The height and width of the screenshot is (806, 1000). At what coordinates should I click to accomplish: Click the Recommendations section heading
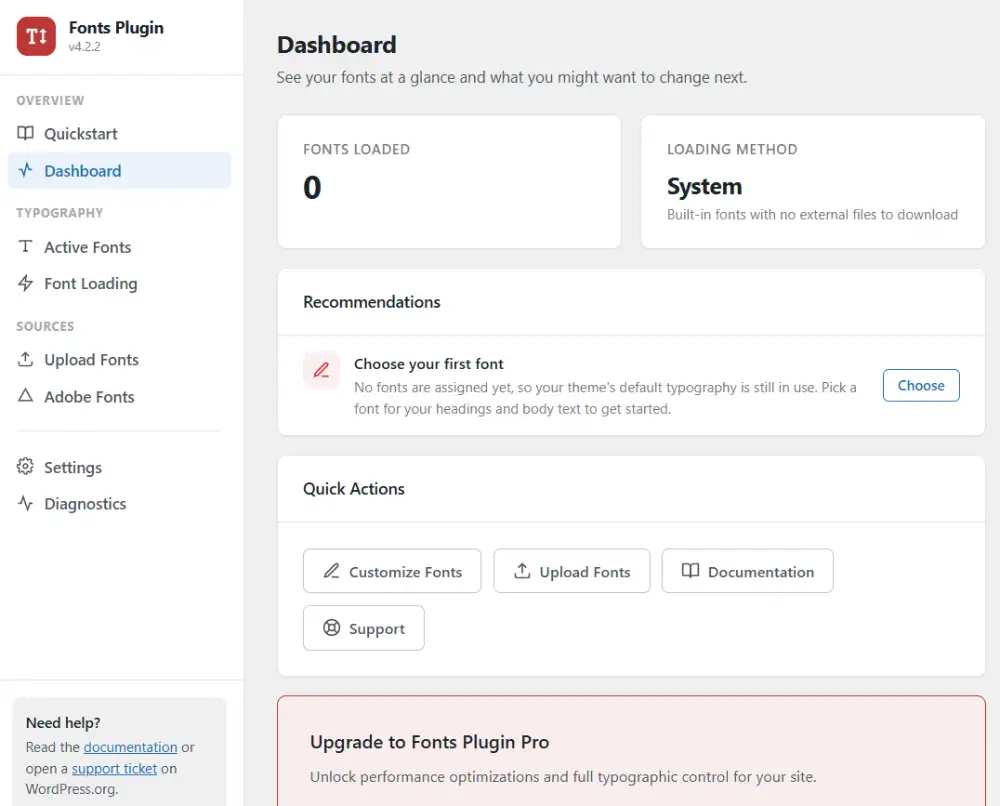(372, 302)
